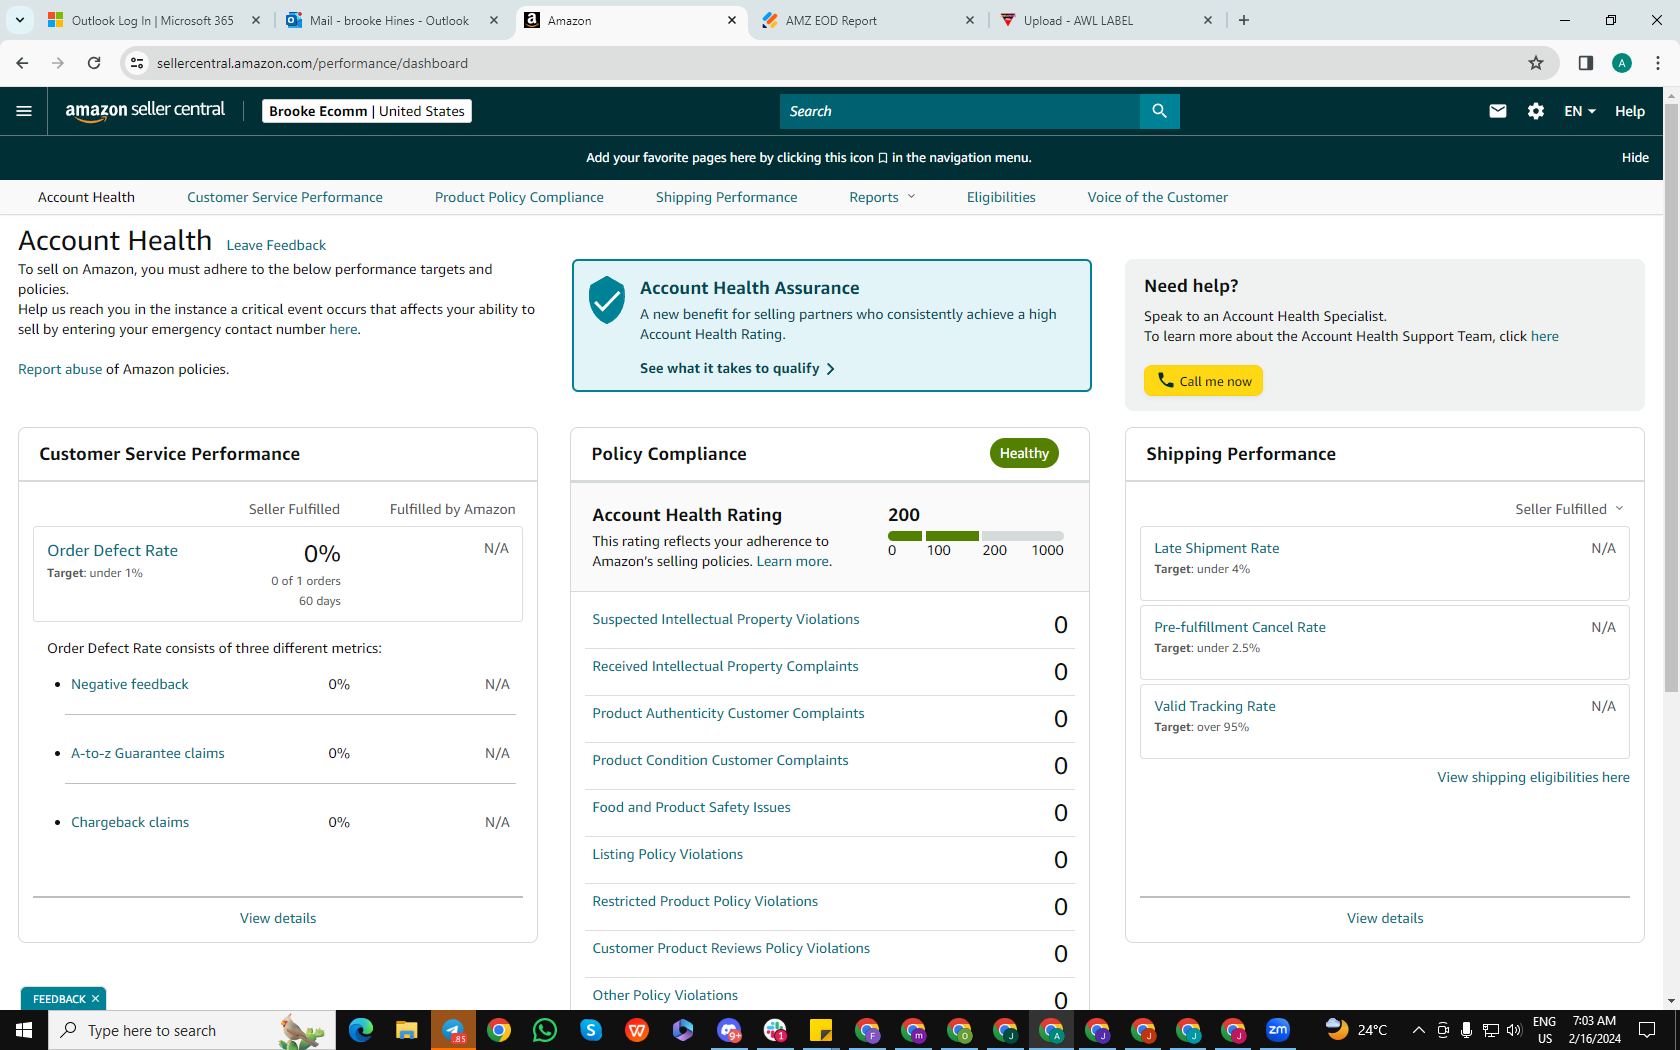Switch to the Upload - AWL LABEL tab
This screenshot has width=1680, height=1050.
pos(1106,20)
